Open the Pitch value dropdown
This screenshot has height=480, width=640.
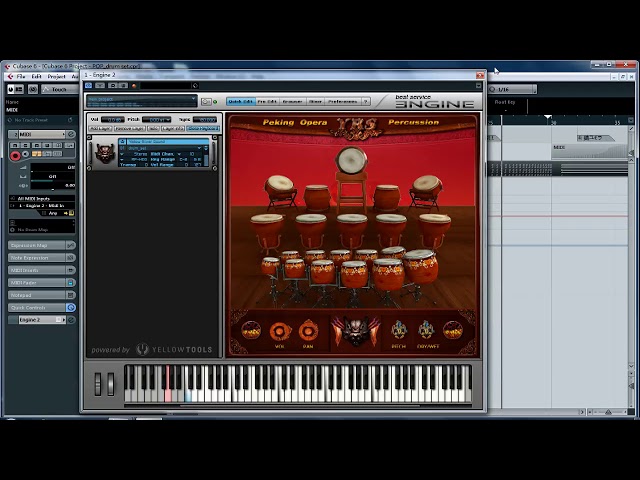coord(156,120)
